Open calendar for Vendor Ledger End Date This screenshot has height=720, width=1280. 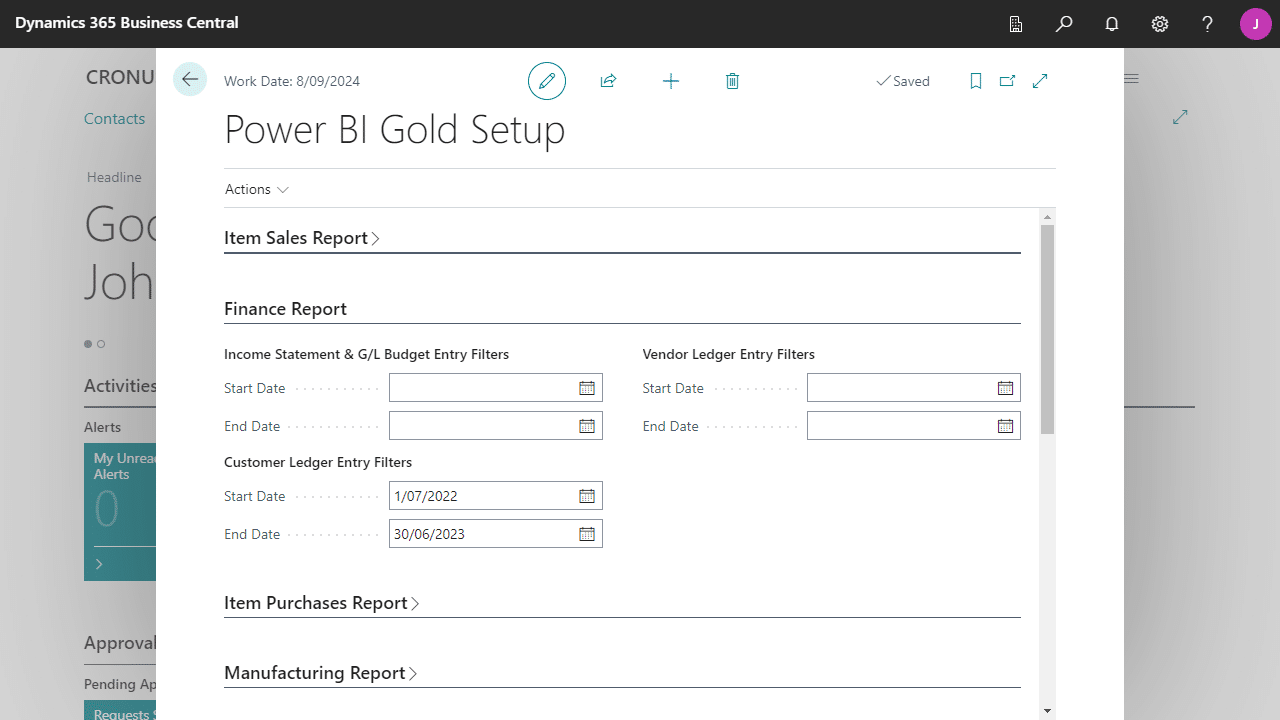[1005, 426]
